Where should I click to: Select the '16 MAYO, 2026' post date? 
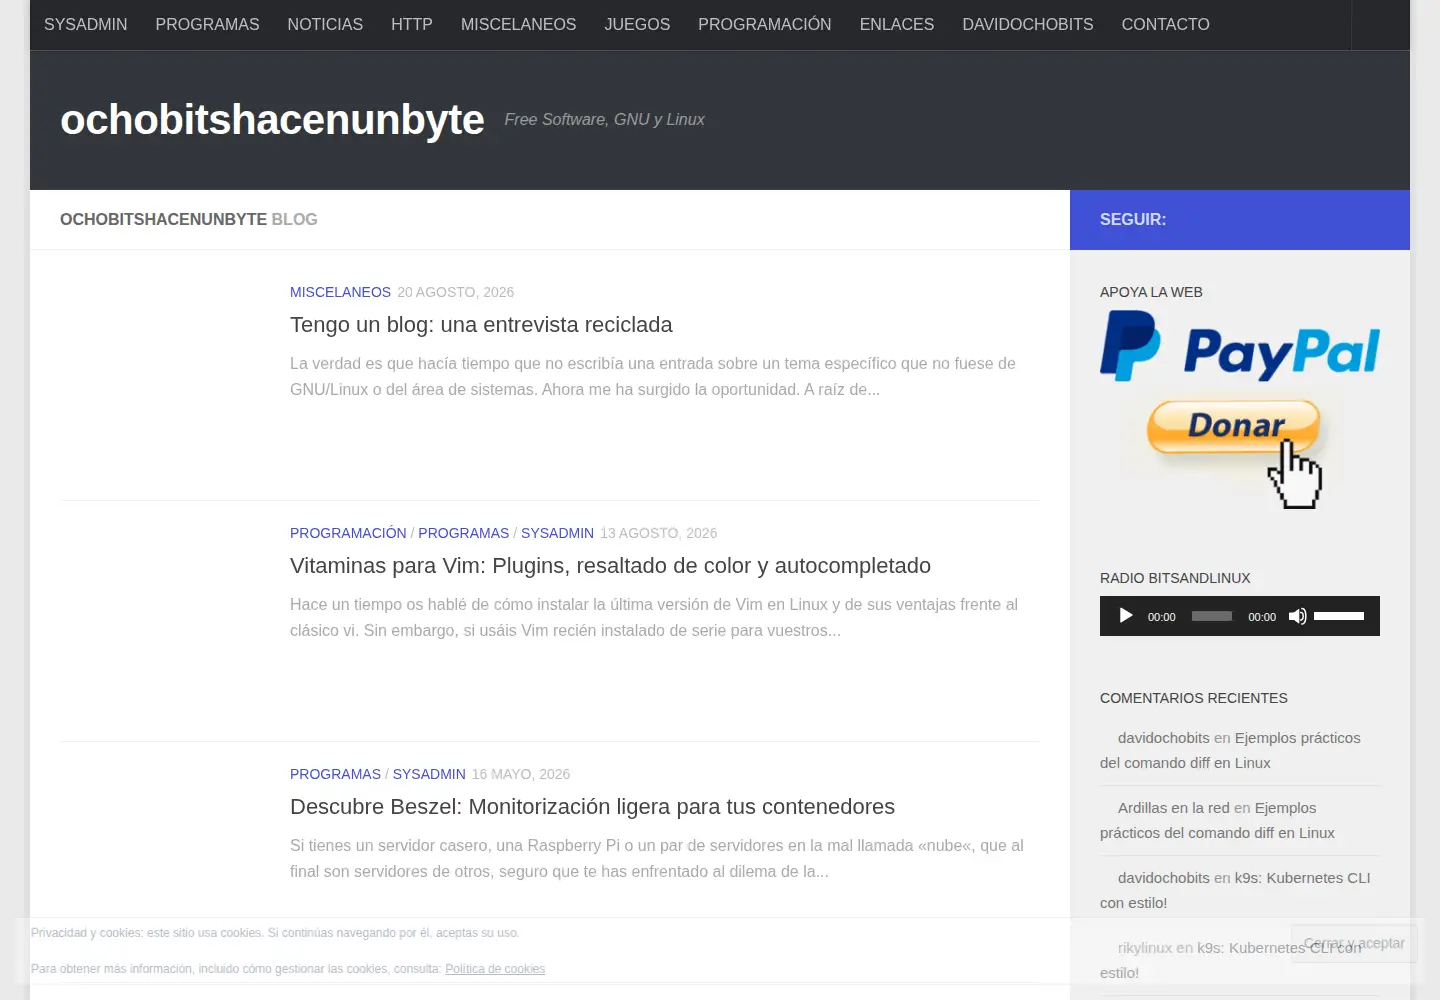(x=521, y=774)
